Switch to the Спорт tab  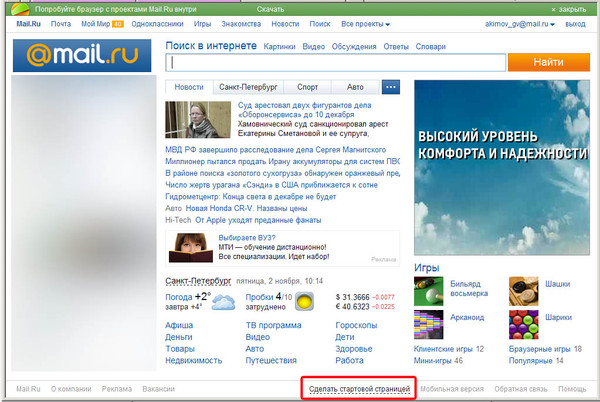308,87
